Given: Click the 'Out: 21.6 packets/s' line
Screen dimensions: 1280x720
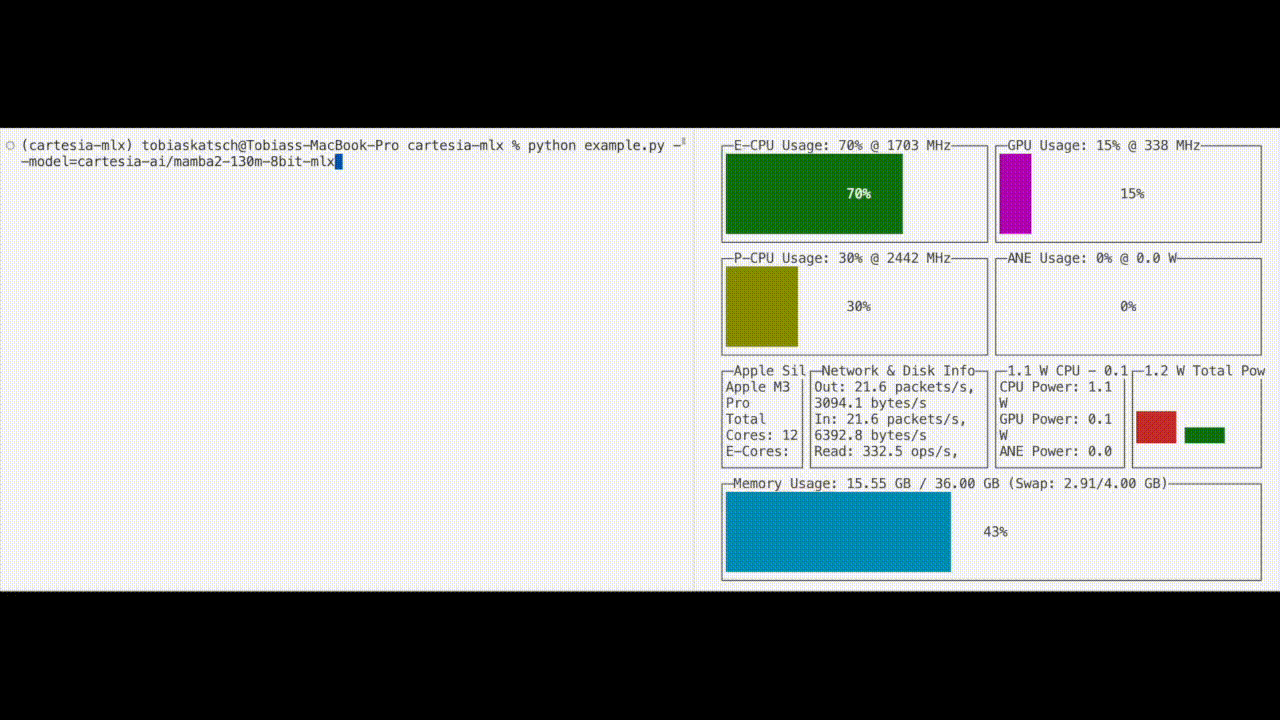Looking at the screenshot, I should click(x=890, y=387).
